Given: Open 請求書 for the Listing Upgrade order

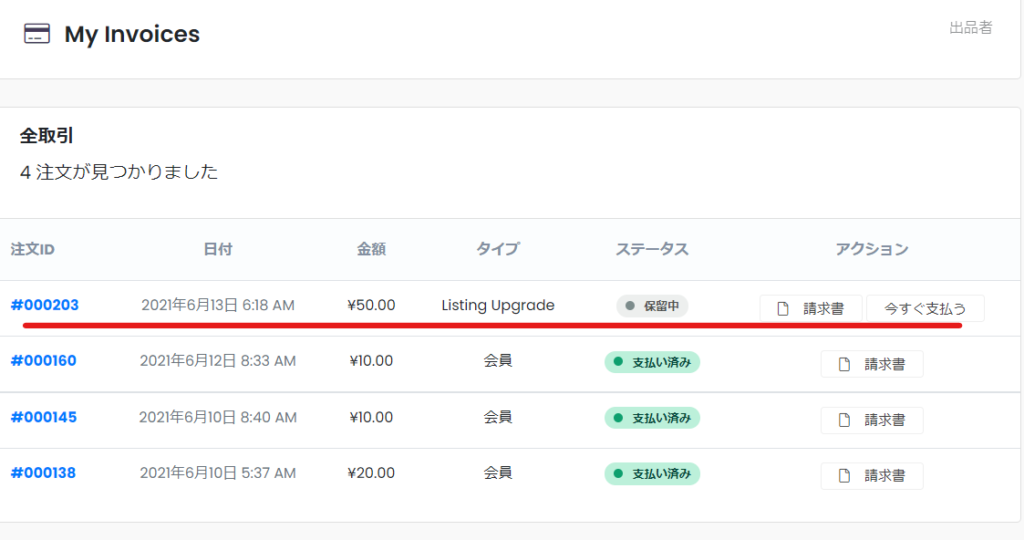Looking at the screenshot, I should pos(811,309).
